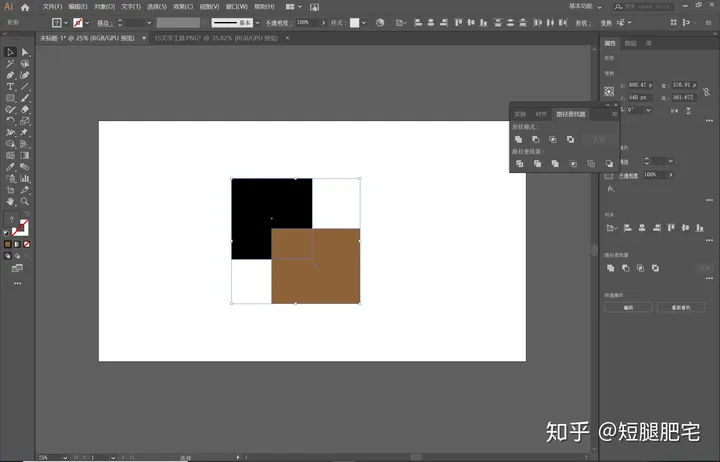The image size is (720, 462).
Task: Open brush definition dropdown labeled 基本
Action: click(257, 23)
